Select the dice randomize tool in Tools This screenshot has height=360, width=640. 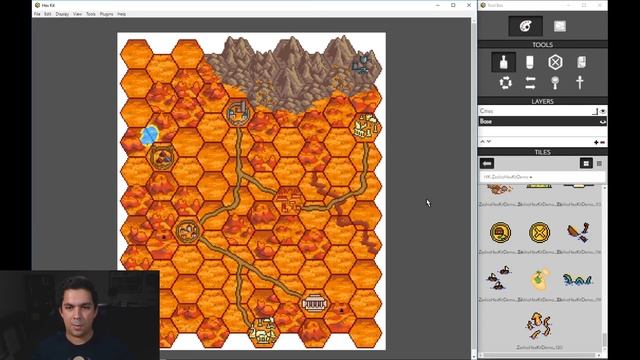(582, 62)
